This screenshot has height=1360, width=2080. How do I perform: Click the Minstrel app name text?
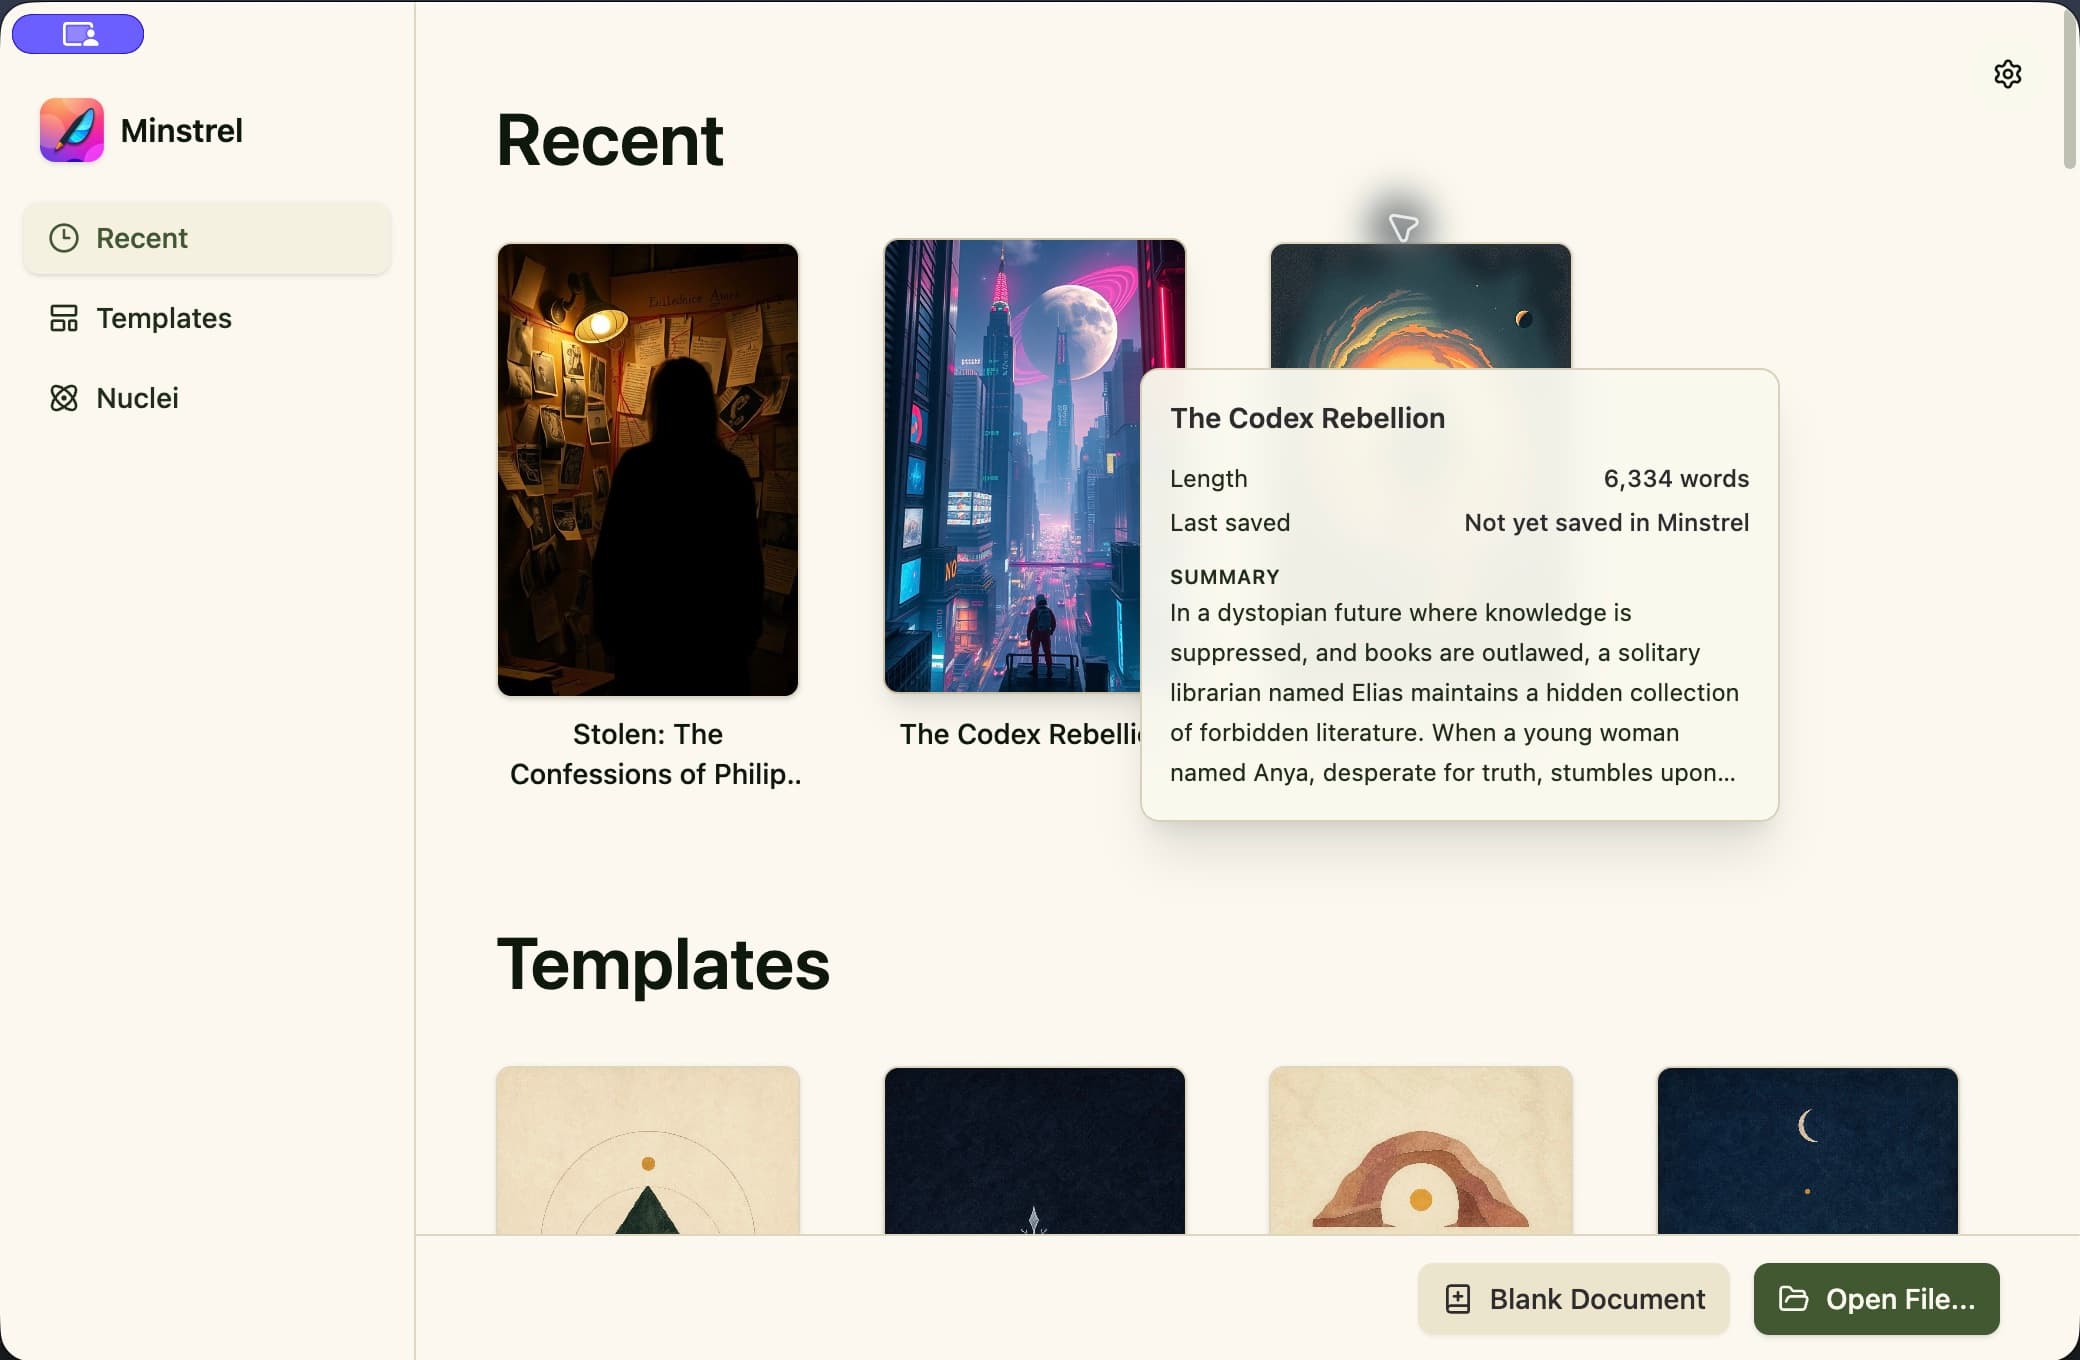181,131
